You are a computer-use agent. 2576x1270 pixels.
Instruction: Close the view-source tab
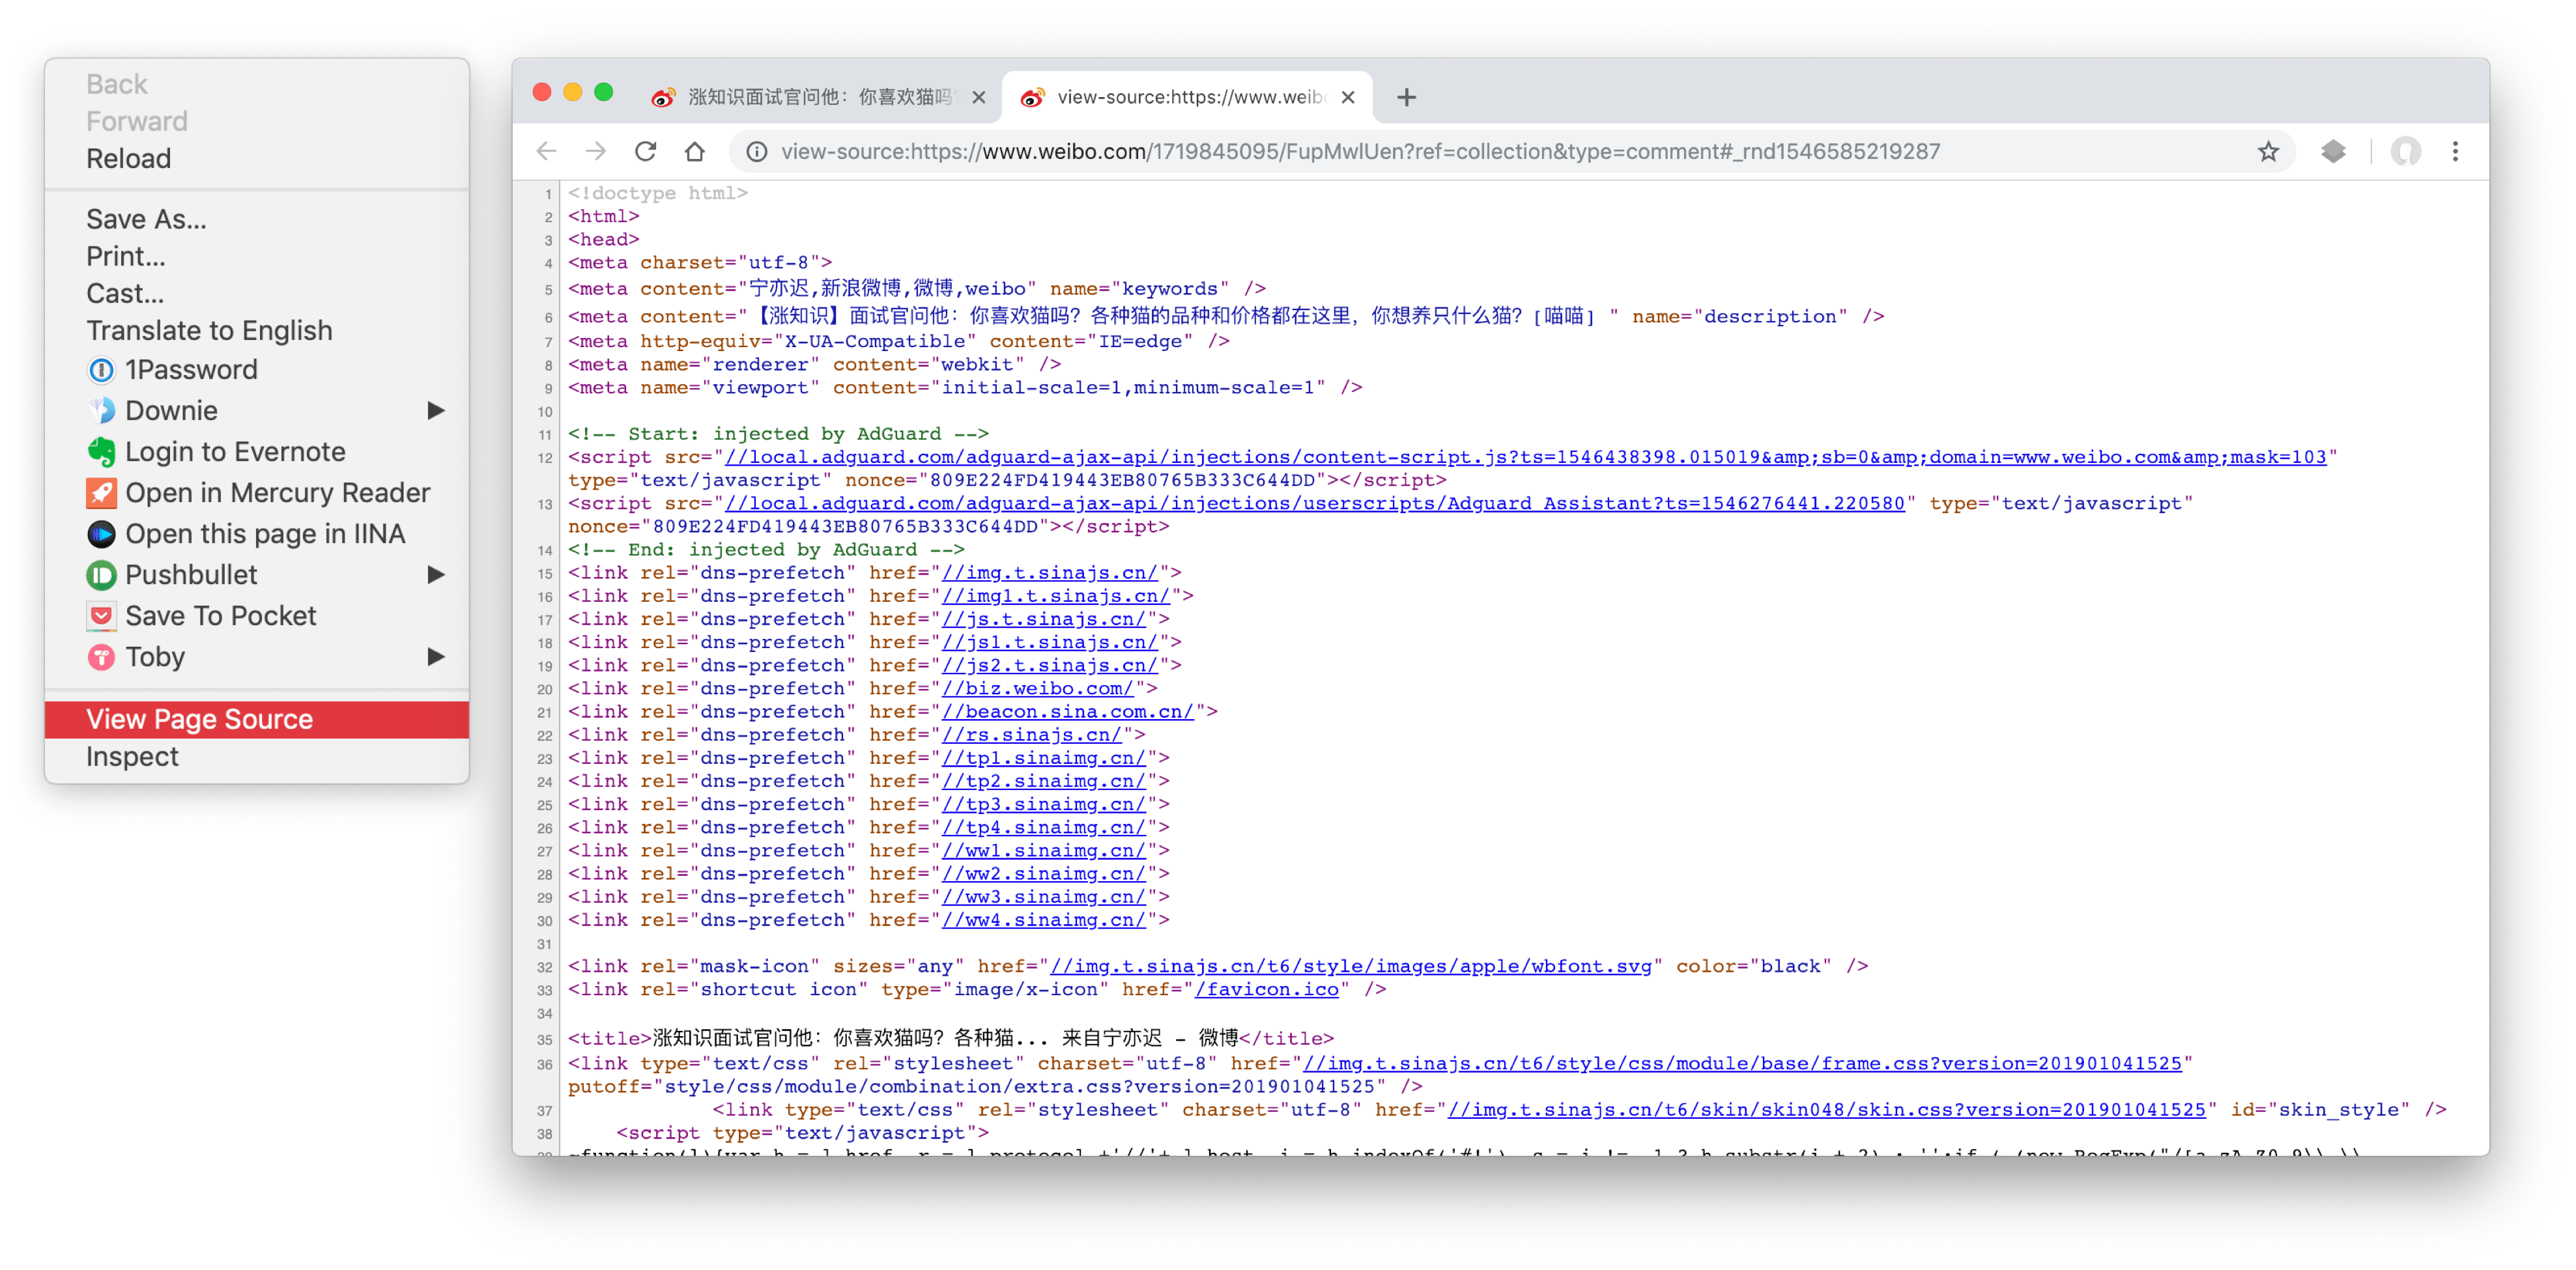[1348, 97]
